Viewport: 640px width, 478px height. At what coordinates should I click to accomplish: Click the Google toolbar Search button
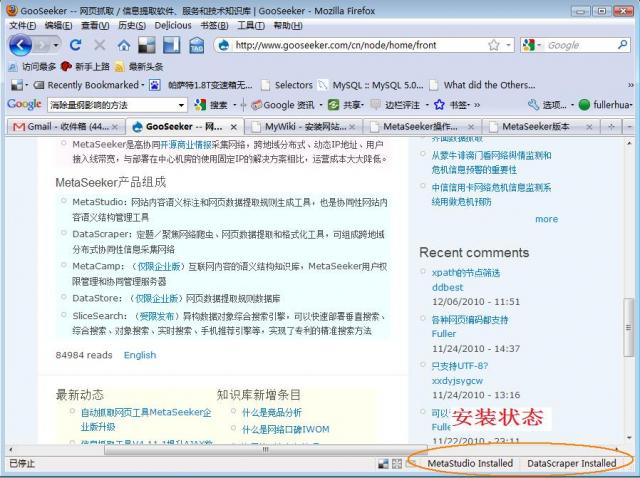[211, 105]
